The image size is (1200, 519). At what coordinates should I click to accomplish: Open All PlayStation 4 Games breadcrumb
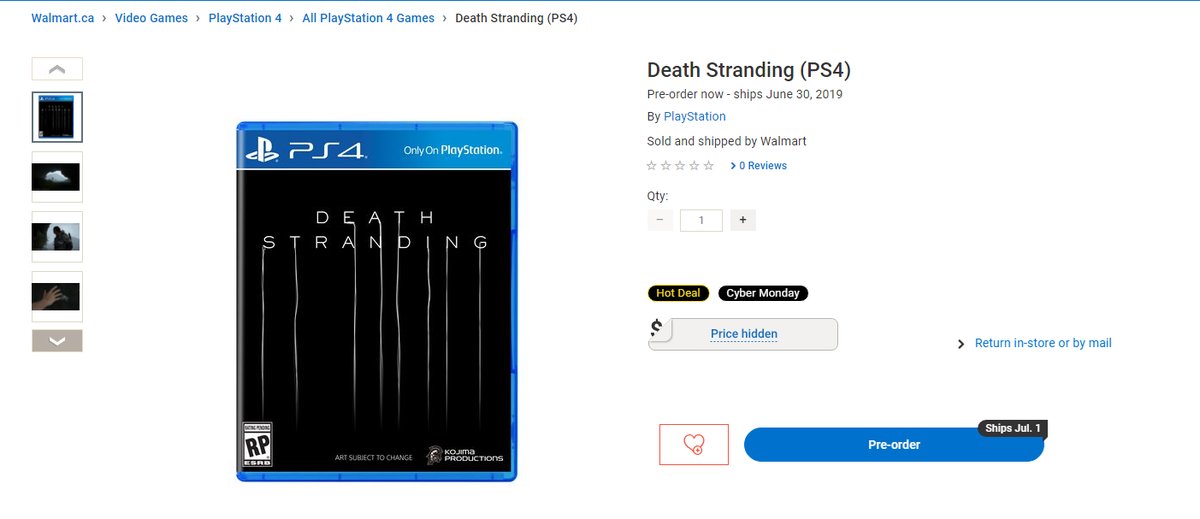pyautogui.click(x=368, y=18)
